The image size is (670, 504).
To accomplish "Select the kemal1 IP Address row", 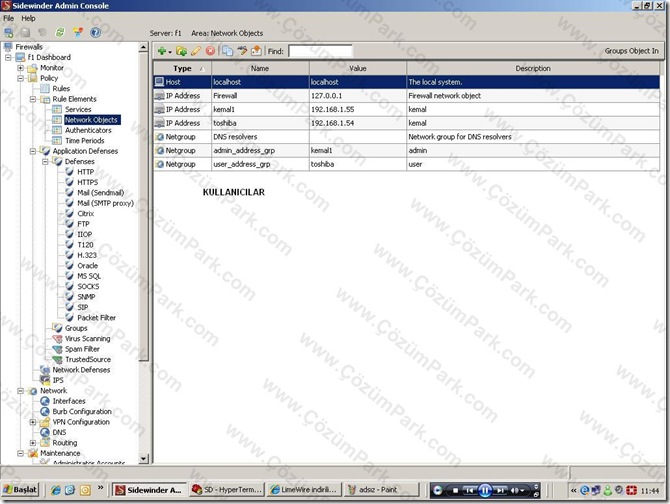I will click(x=406, y=109).
